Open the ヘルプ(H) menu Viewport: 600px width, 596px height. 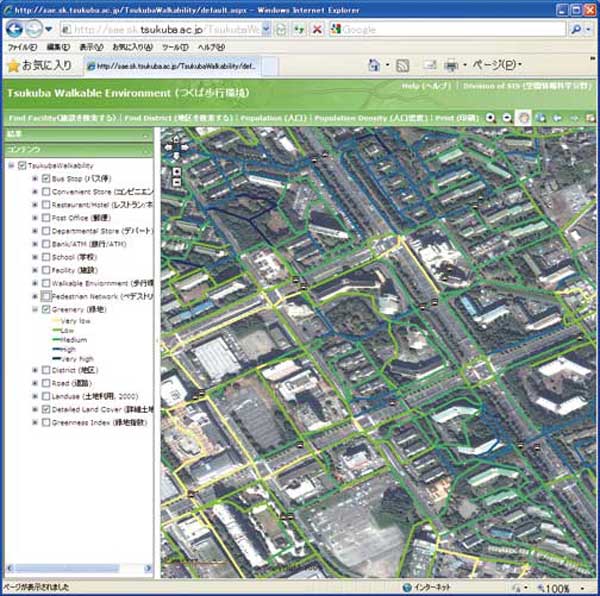click(211, 47)
